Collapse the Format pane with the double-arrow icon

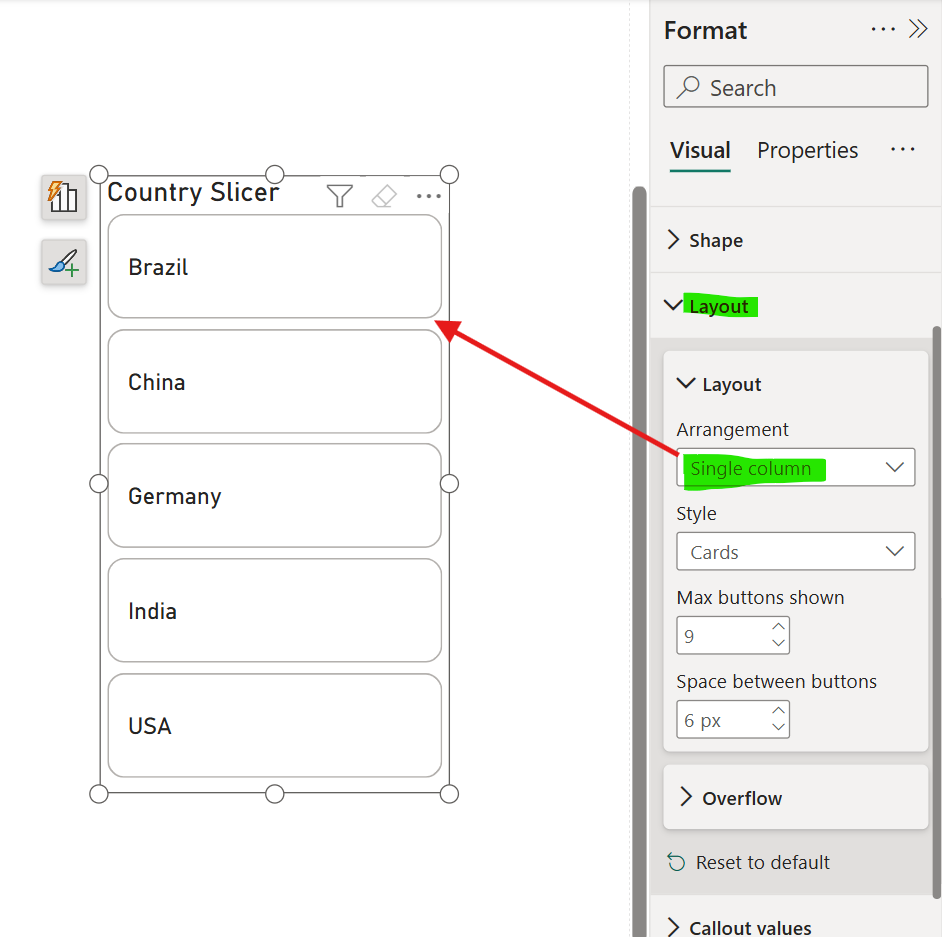[x=921, y=29]
